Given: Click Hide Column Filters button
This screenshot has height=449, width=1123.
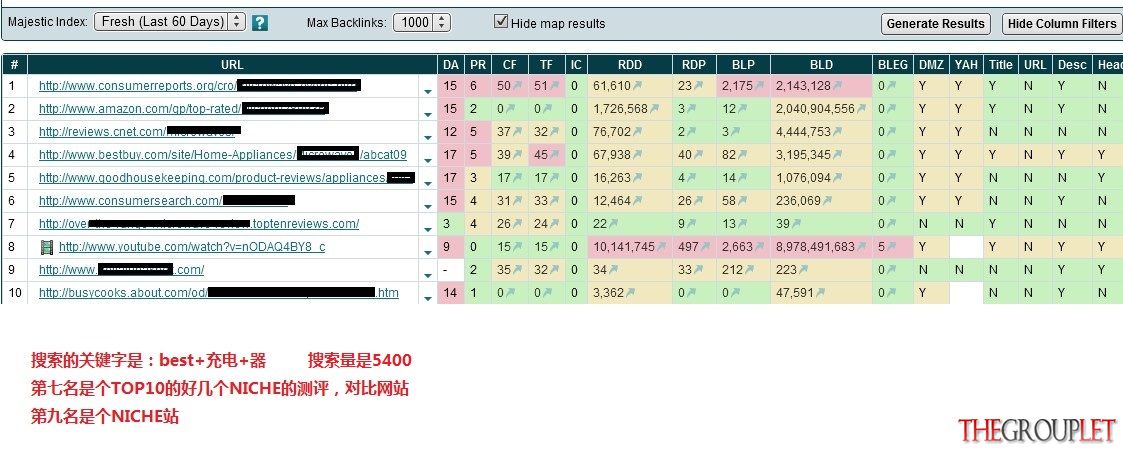Looking at the screenshot, I should point(1061,24).
